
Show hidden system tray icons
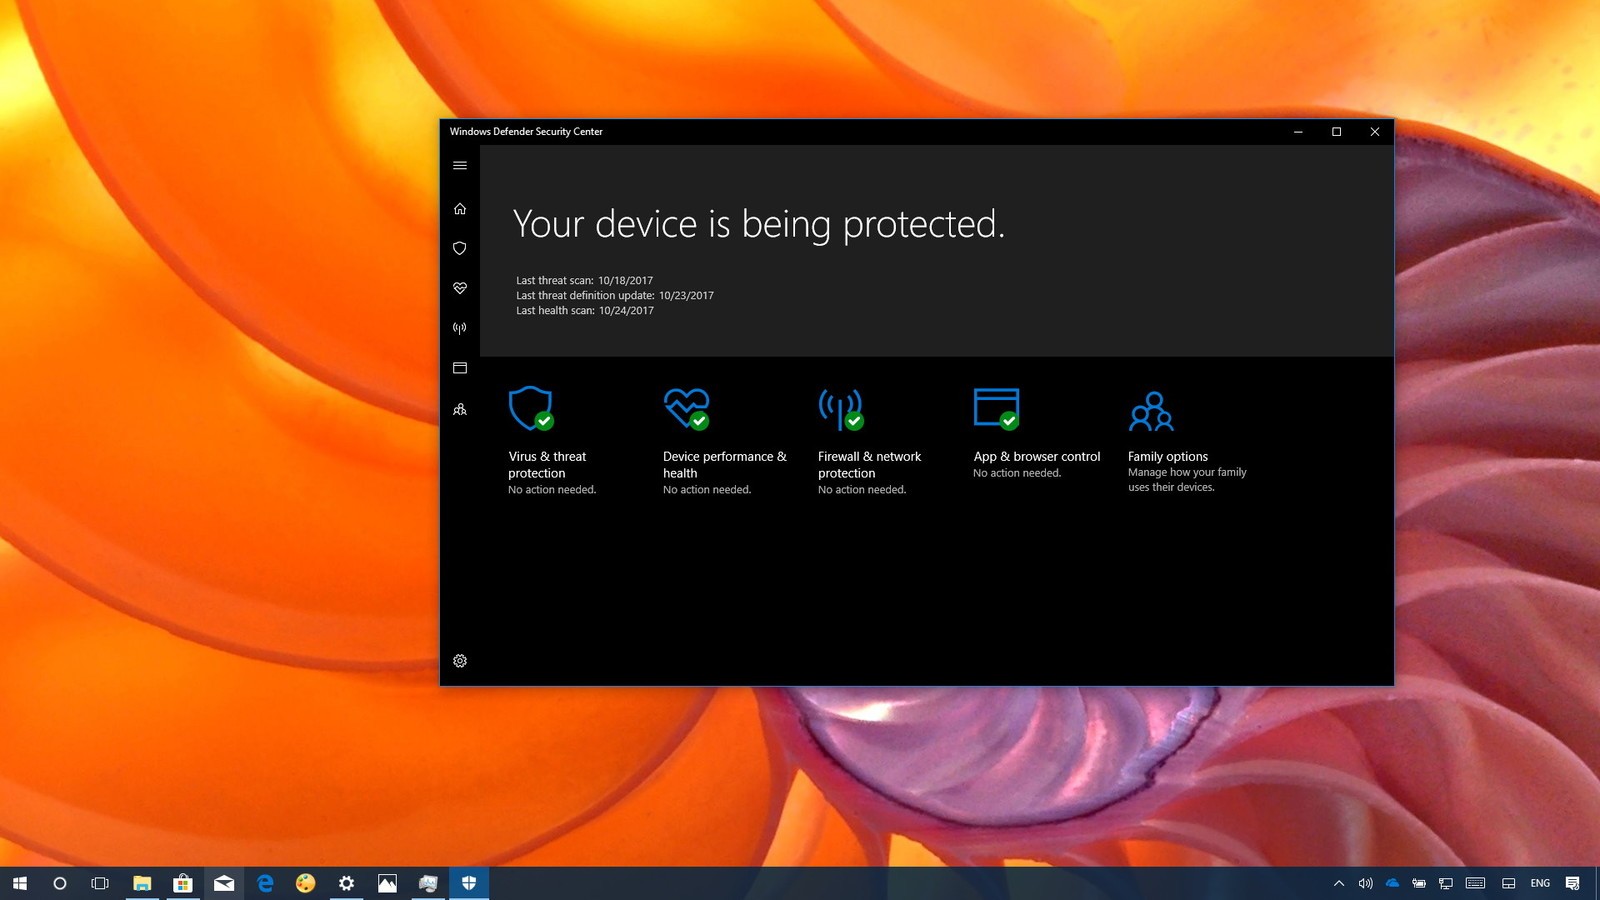[1339, 883]
